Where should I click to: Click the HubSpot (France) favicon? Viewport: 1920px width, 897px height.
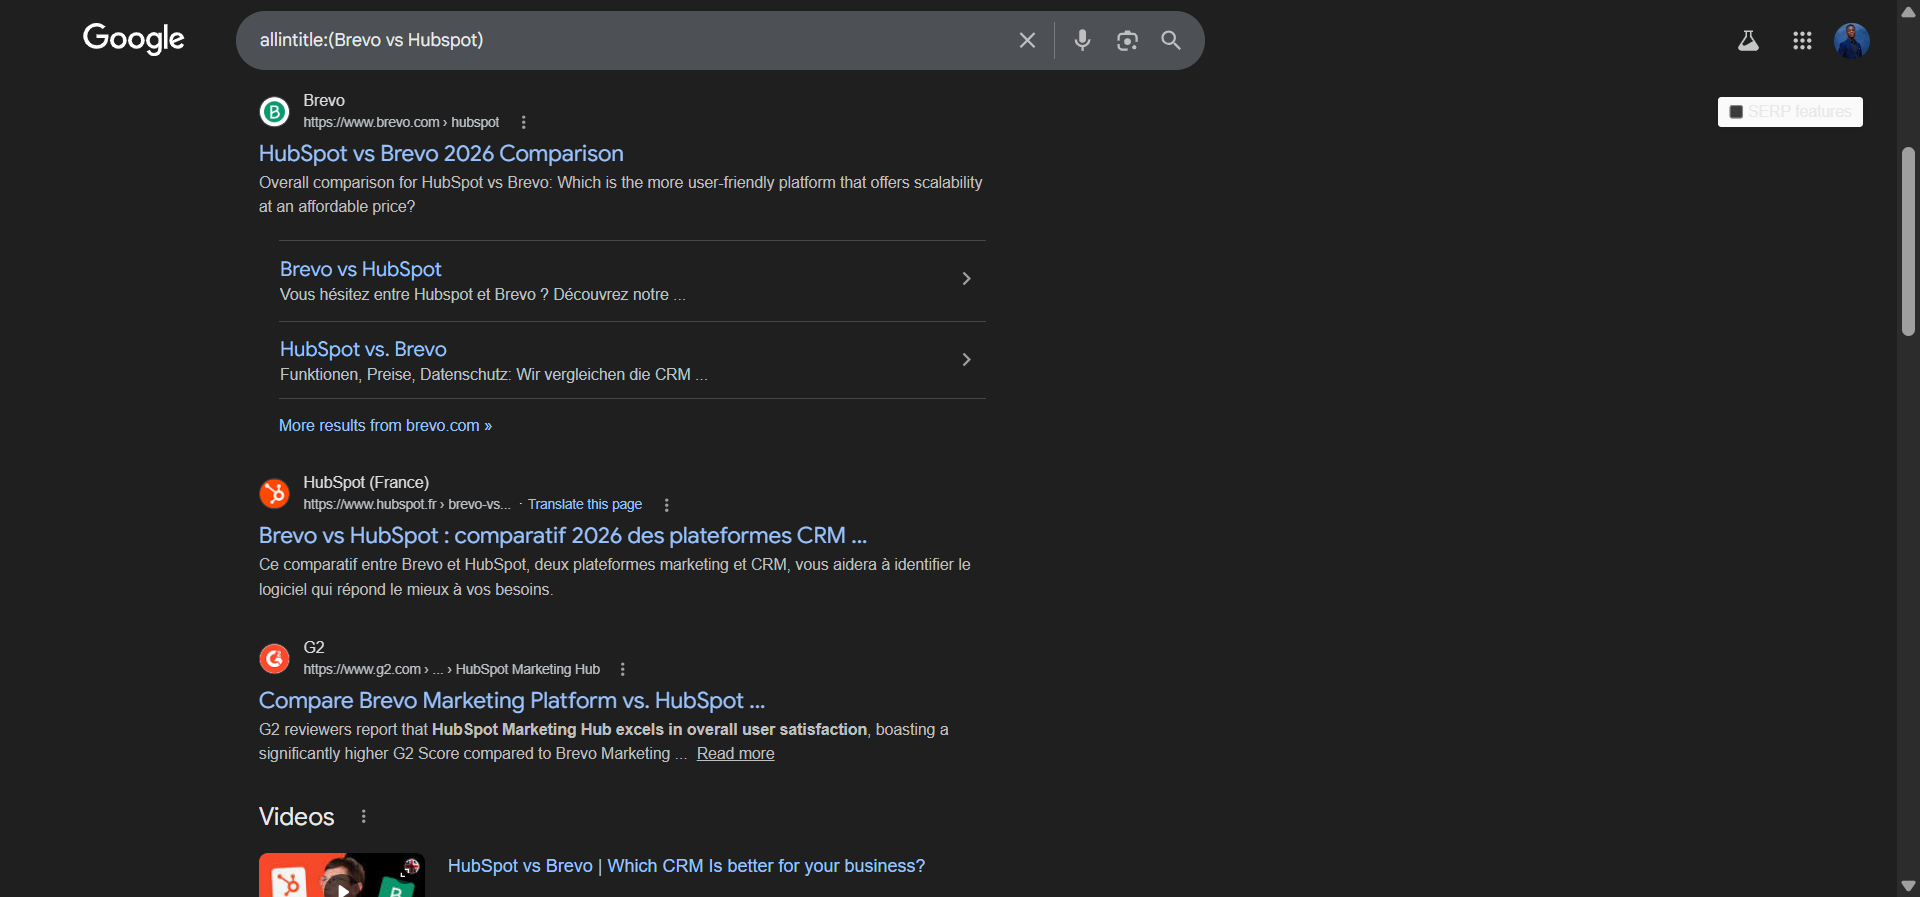(274, 493)
